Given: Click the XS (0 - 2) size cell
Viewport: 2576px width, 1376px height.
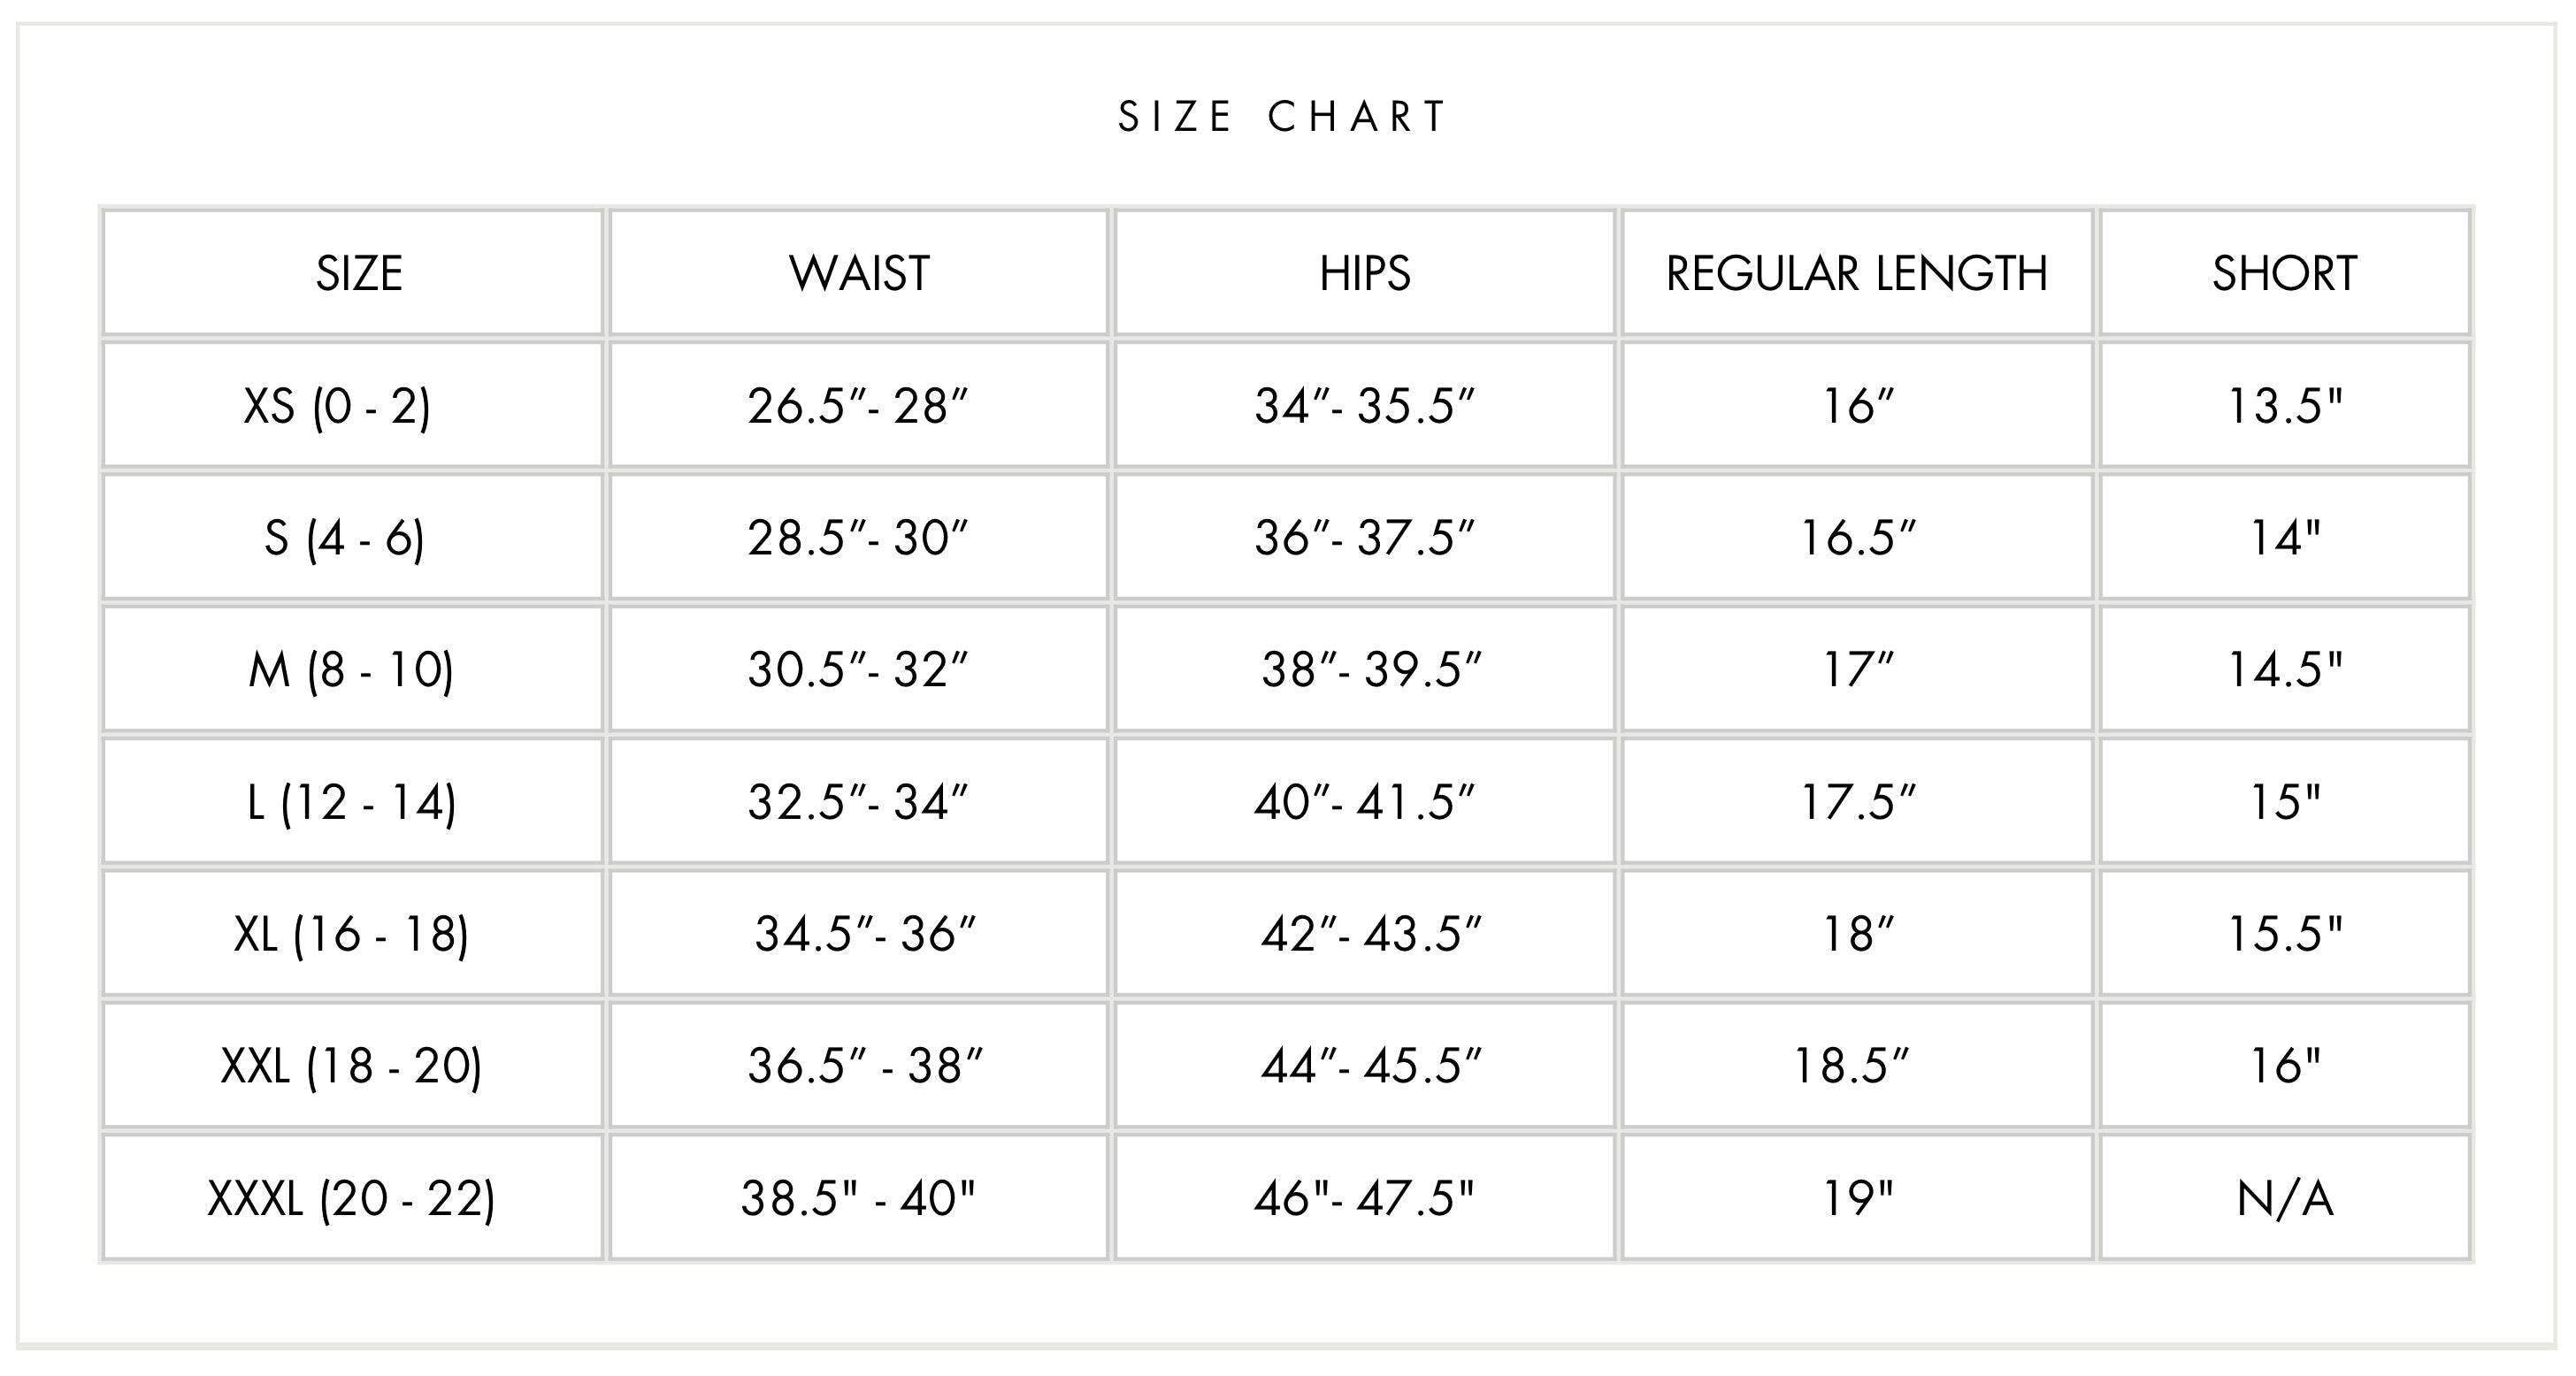Looking at the screenshot, I should click(x=353, y=405).
